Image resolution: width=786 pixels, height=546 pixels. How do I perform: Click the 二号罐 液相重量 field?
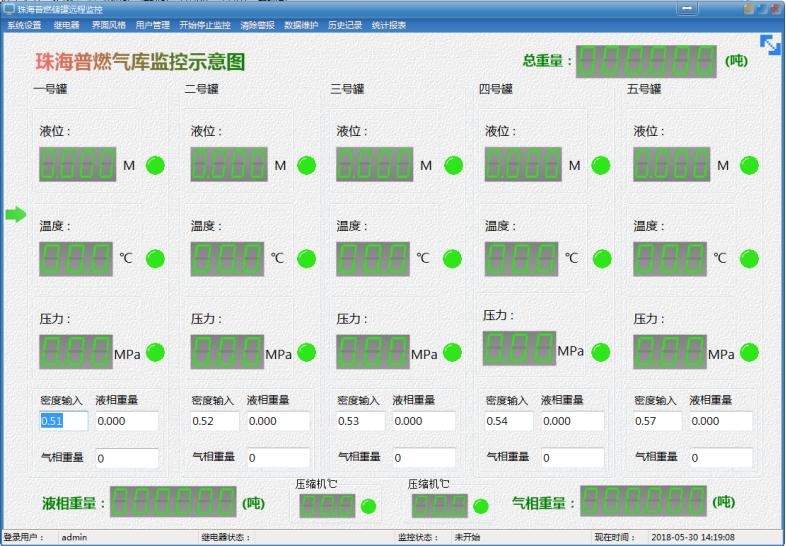pyautogui.click(x=278, y=421)
